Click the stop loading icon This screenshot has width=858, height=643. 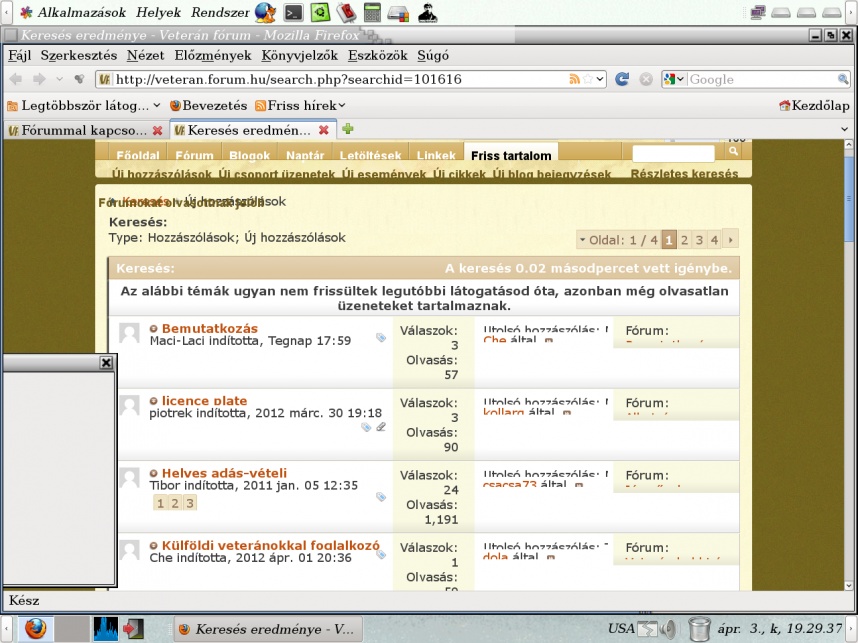click(x=645, y=79)
